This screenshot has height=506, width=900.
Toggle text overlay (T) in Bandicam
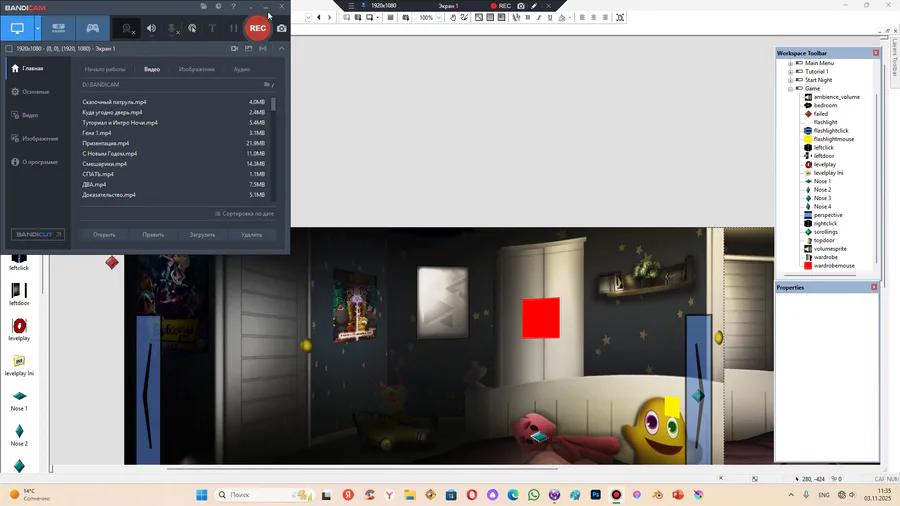coord(212,28)
